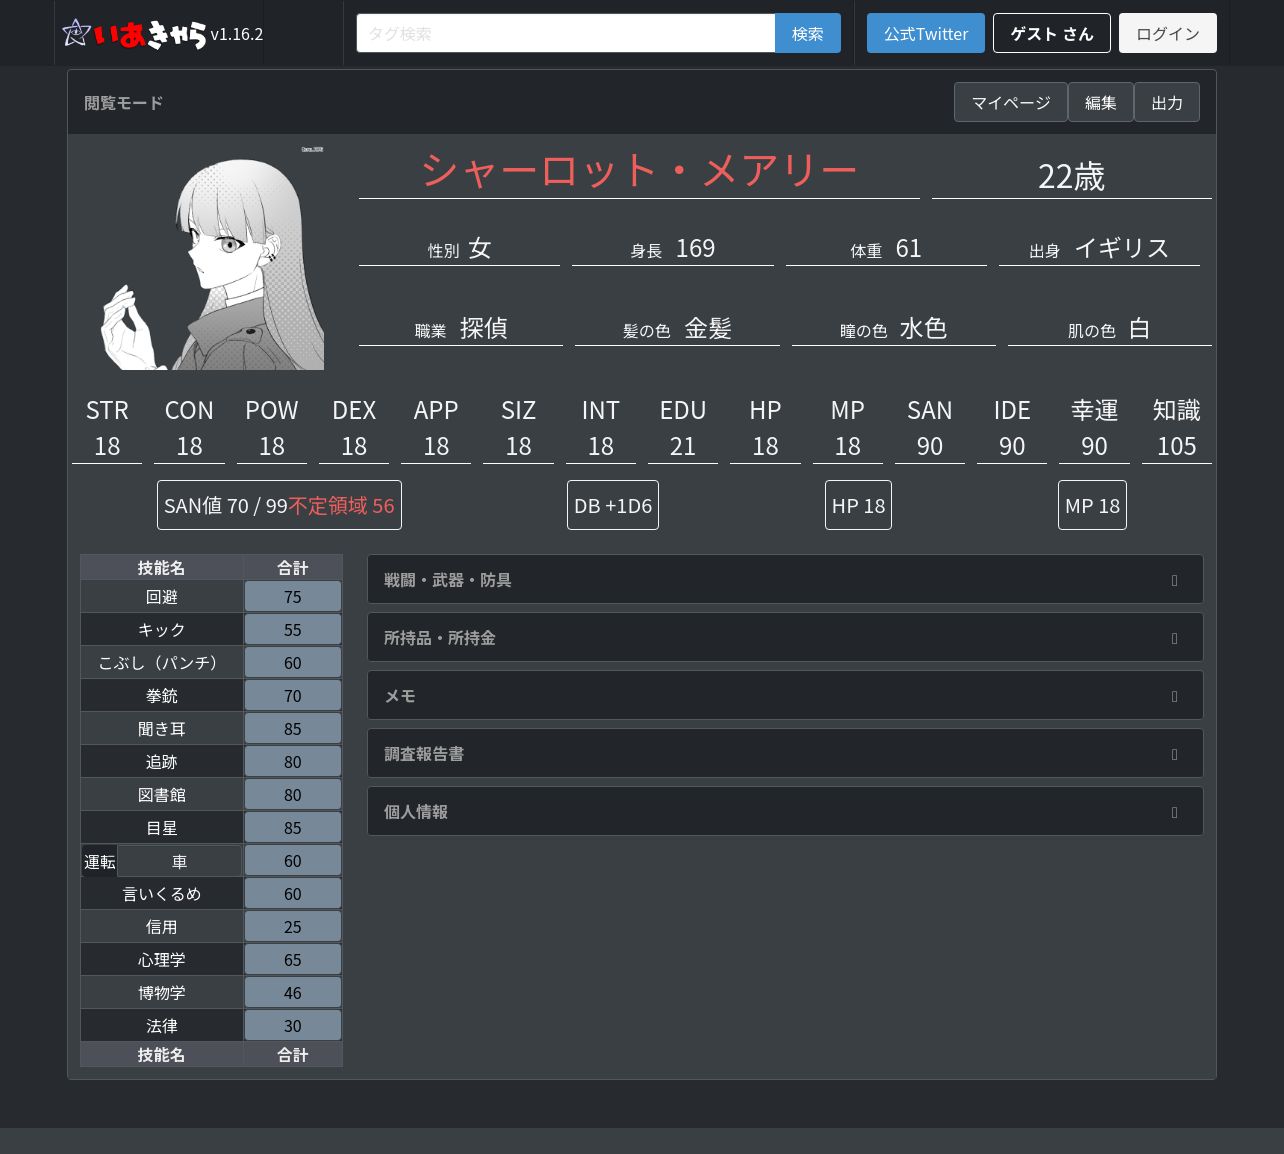The height and width of the screenshot is (1154, 1284).
Task: Click the STR stat label
Action: click(x=107, y=410)
